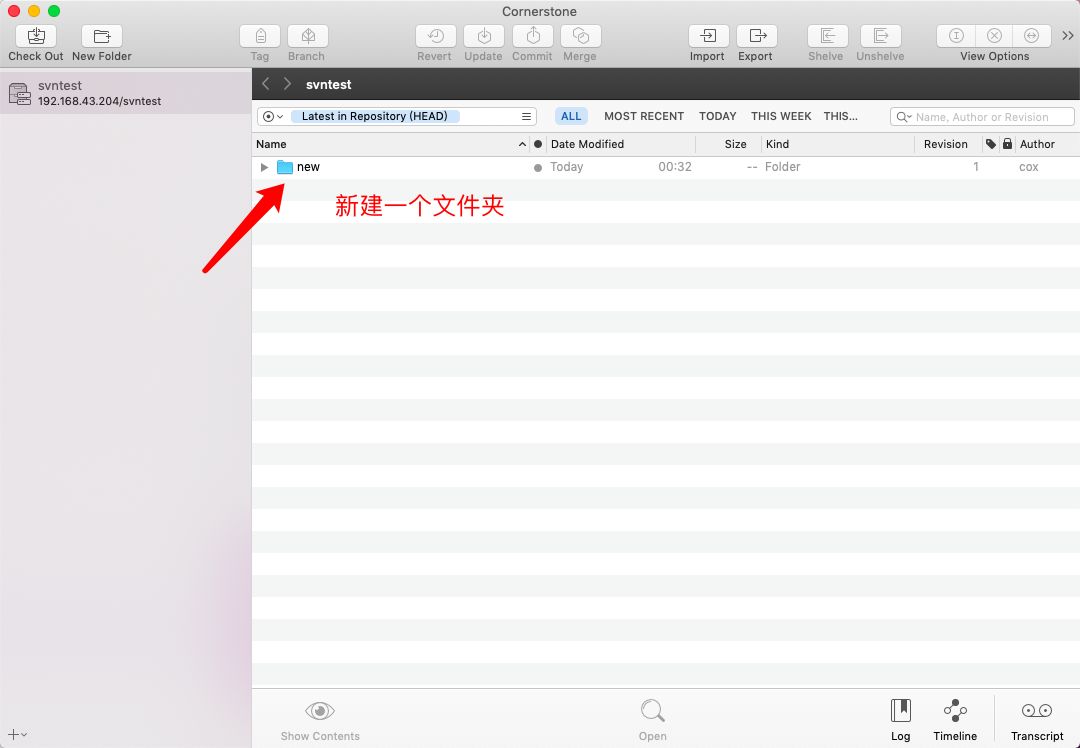1080x748 pixels.
Task: Sort by the Name column header
Action: [x=391, y=144]
